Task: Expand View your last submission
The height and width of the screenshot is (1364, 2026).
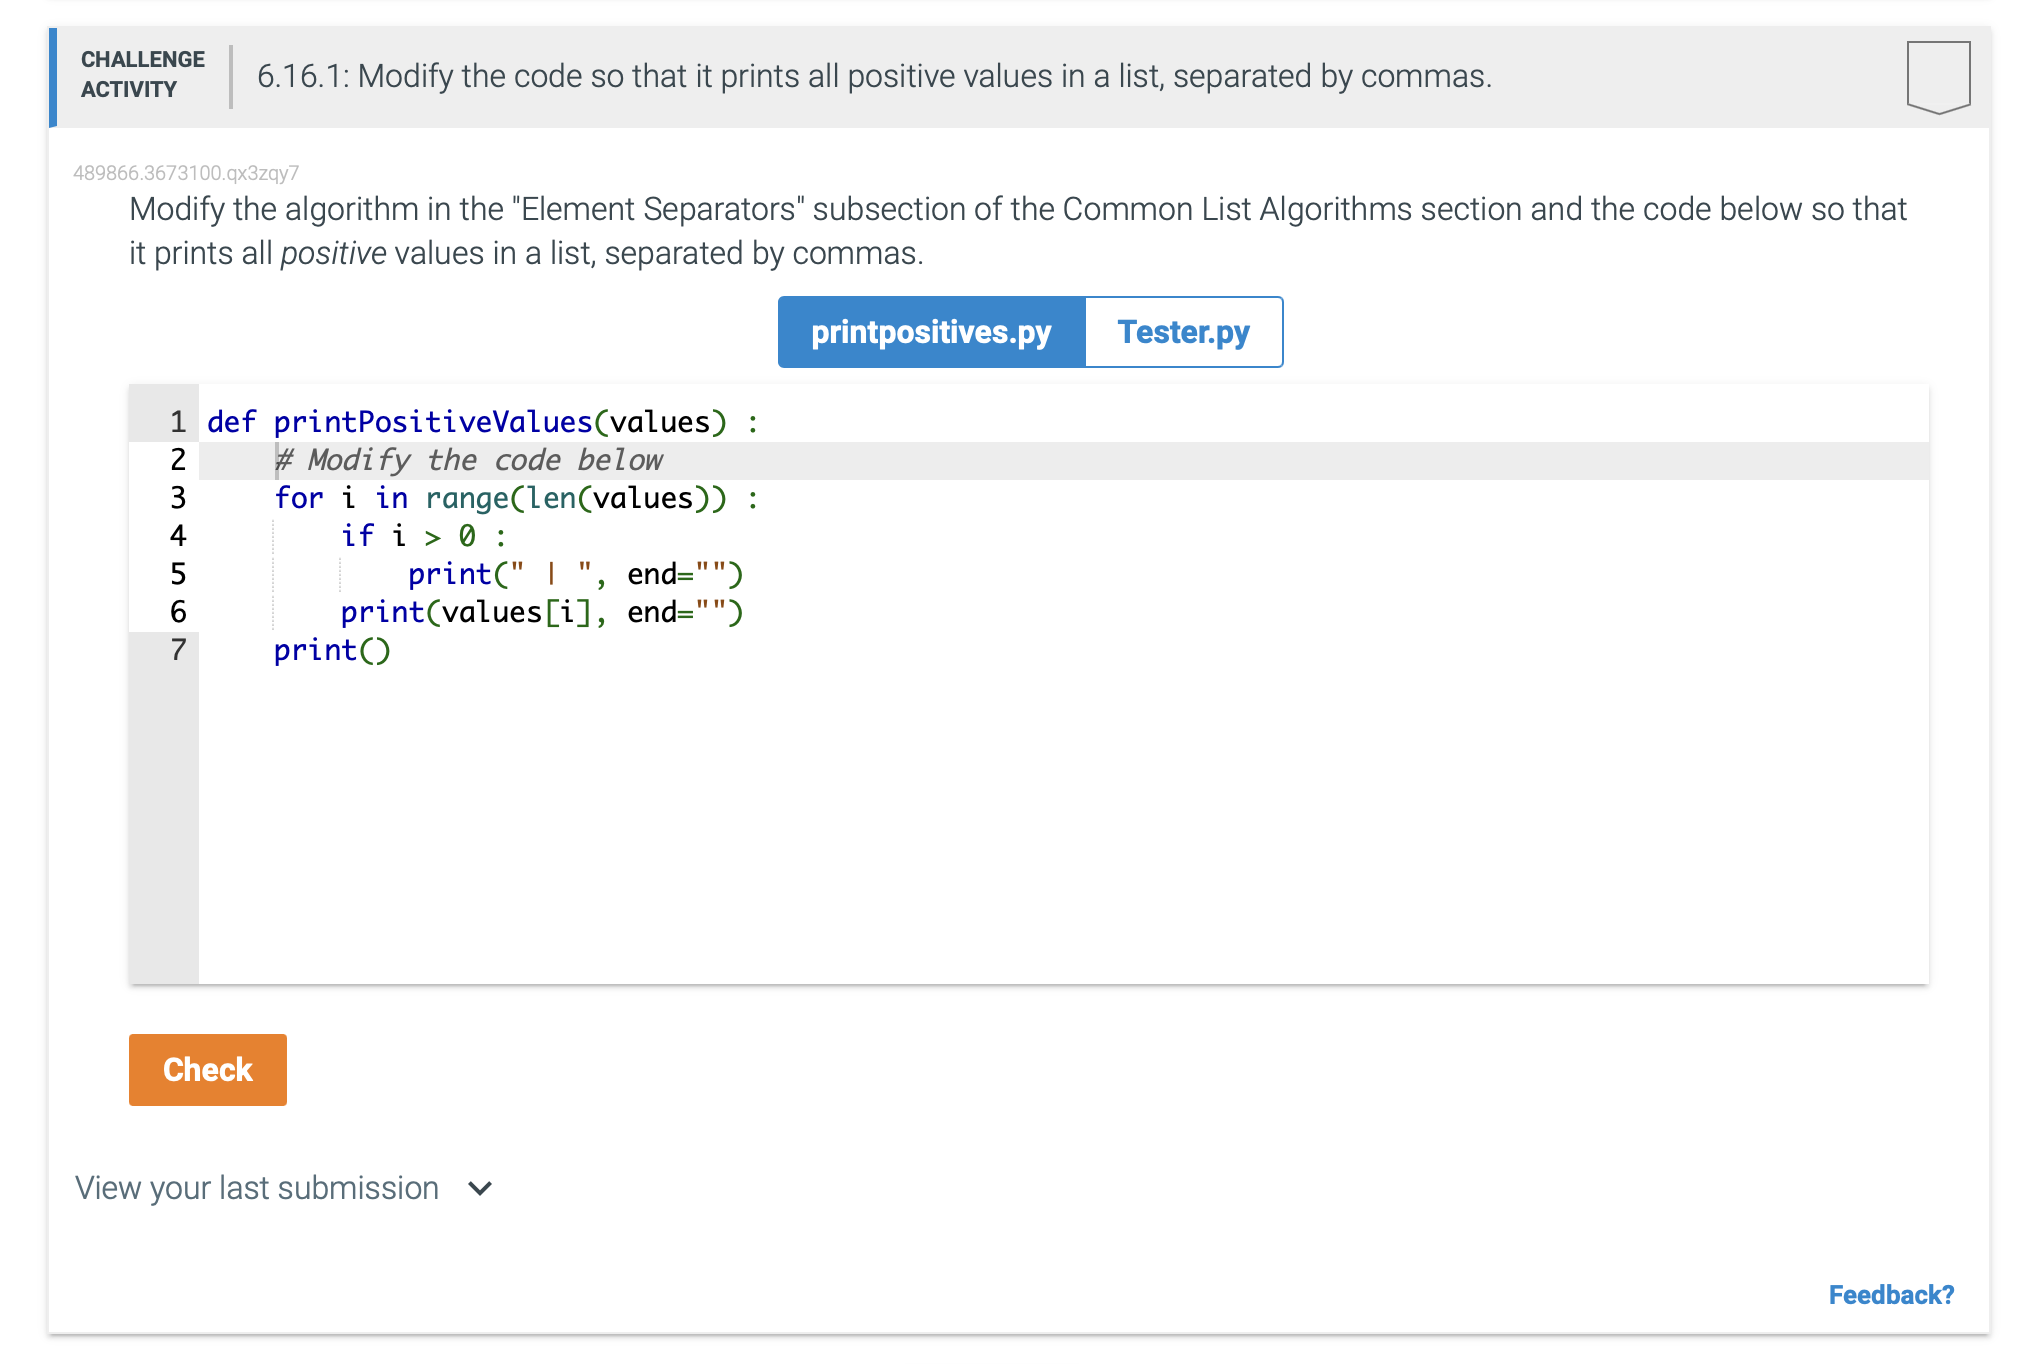Action: click(x=256, y=1187)
